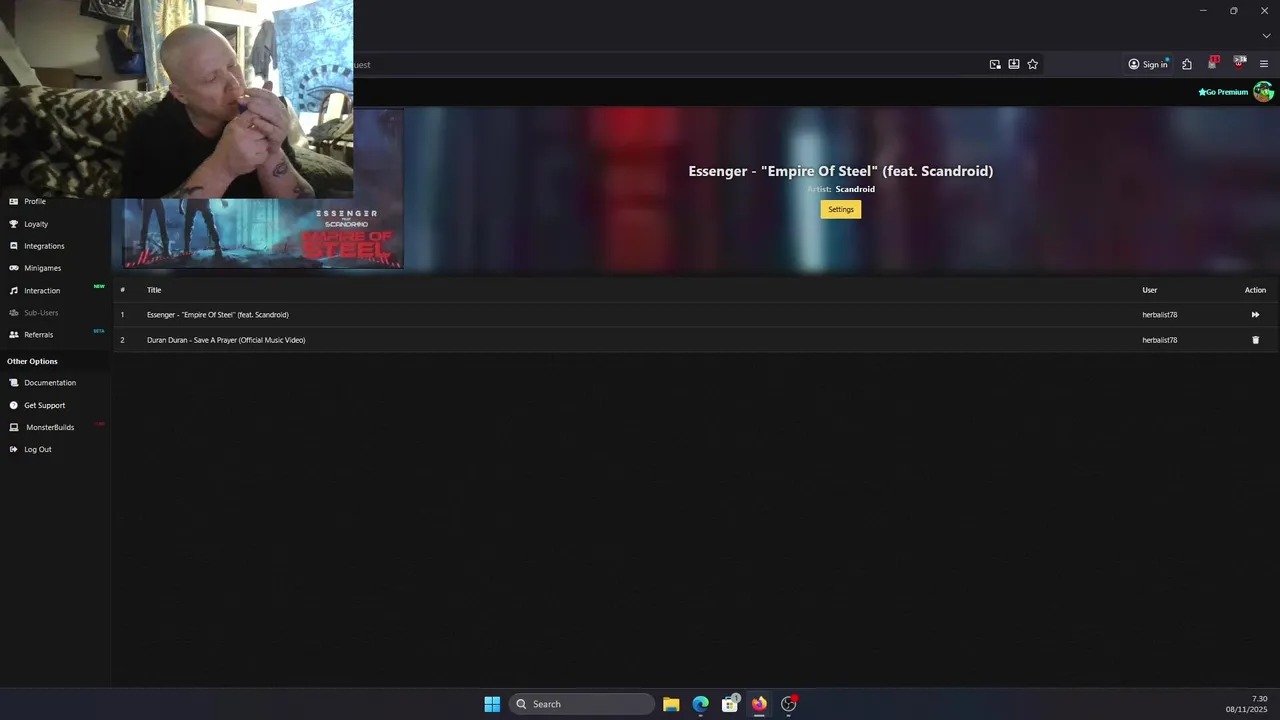Viewport: 1280px width, 720px height.
Task: Select the Essenger Empire Of Steel row title
Action: coord(218,315)
